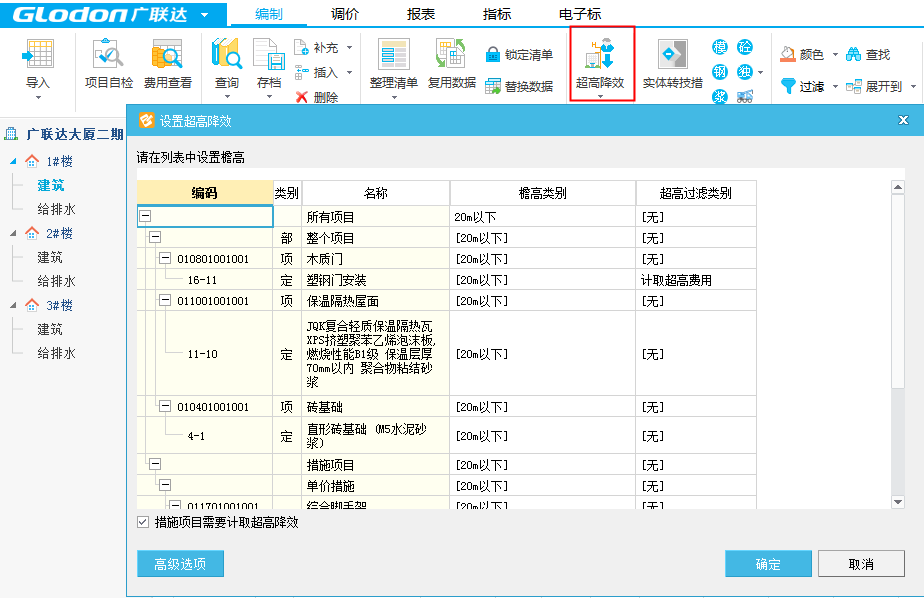Click the 查找 binoculars icon
The image size is (924, 598).
854,55
